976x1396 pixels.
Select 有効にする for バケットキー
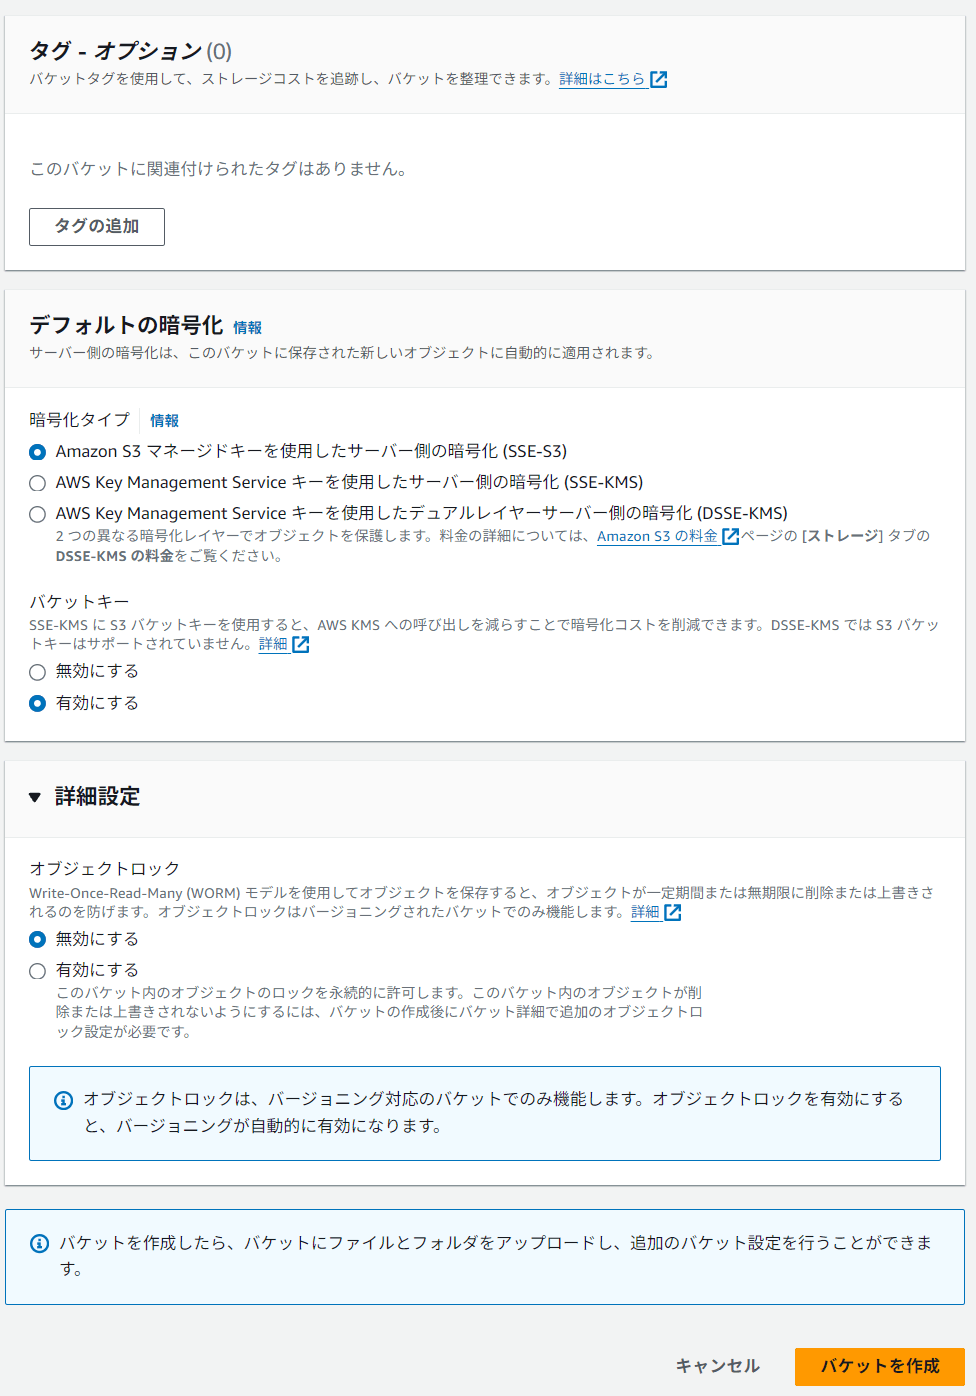click(x=38, y=704)
